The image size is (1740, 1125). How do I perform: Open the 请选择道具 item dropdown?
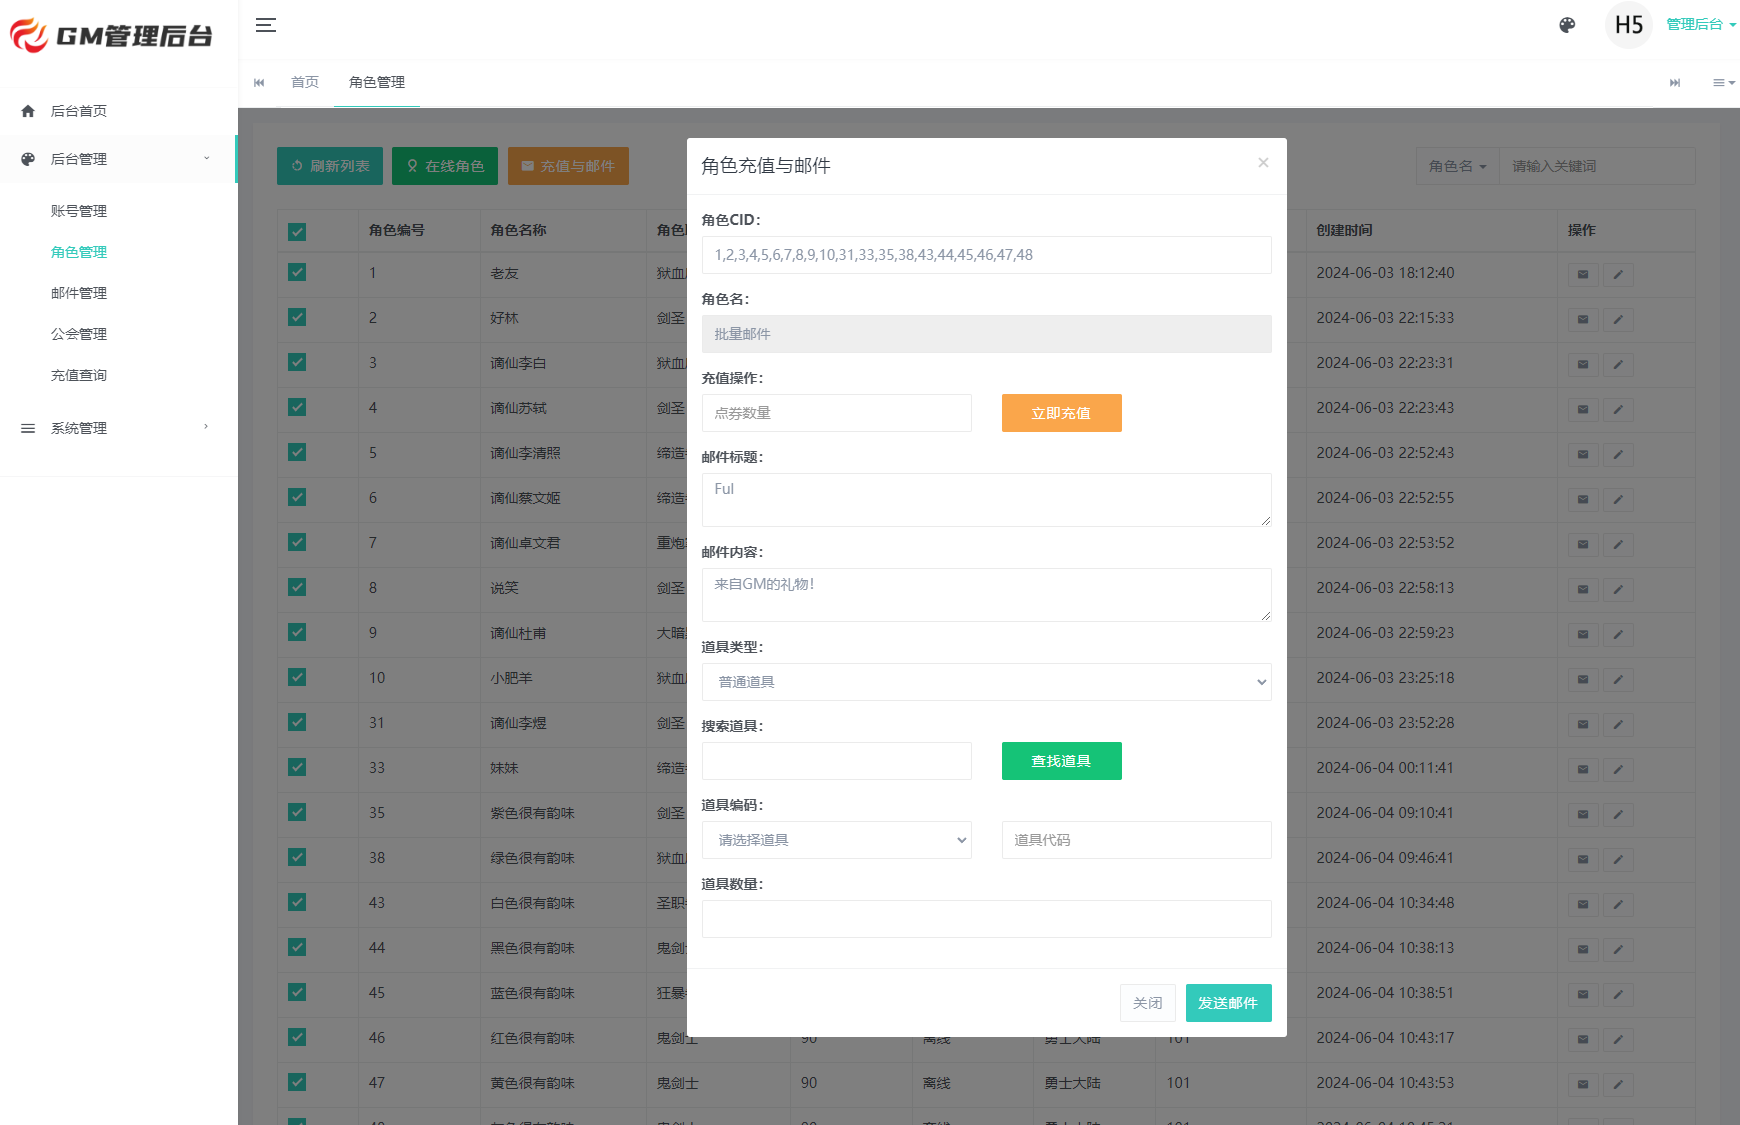pos(836,840)
